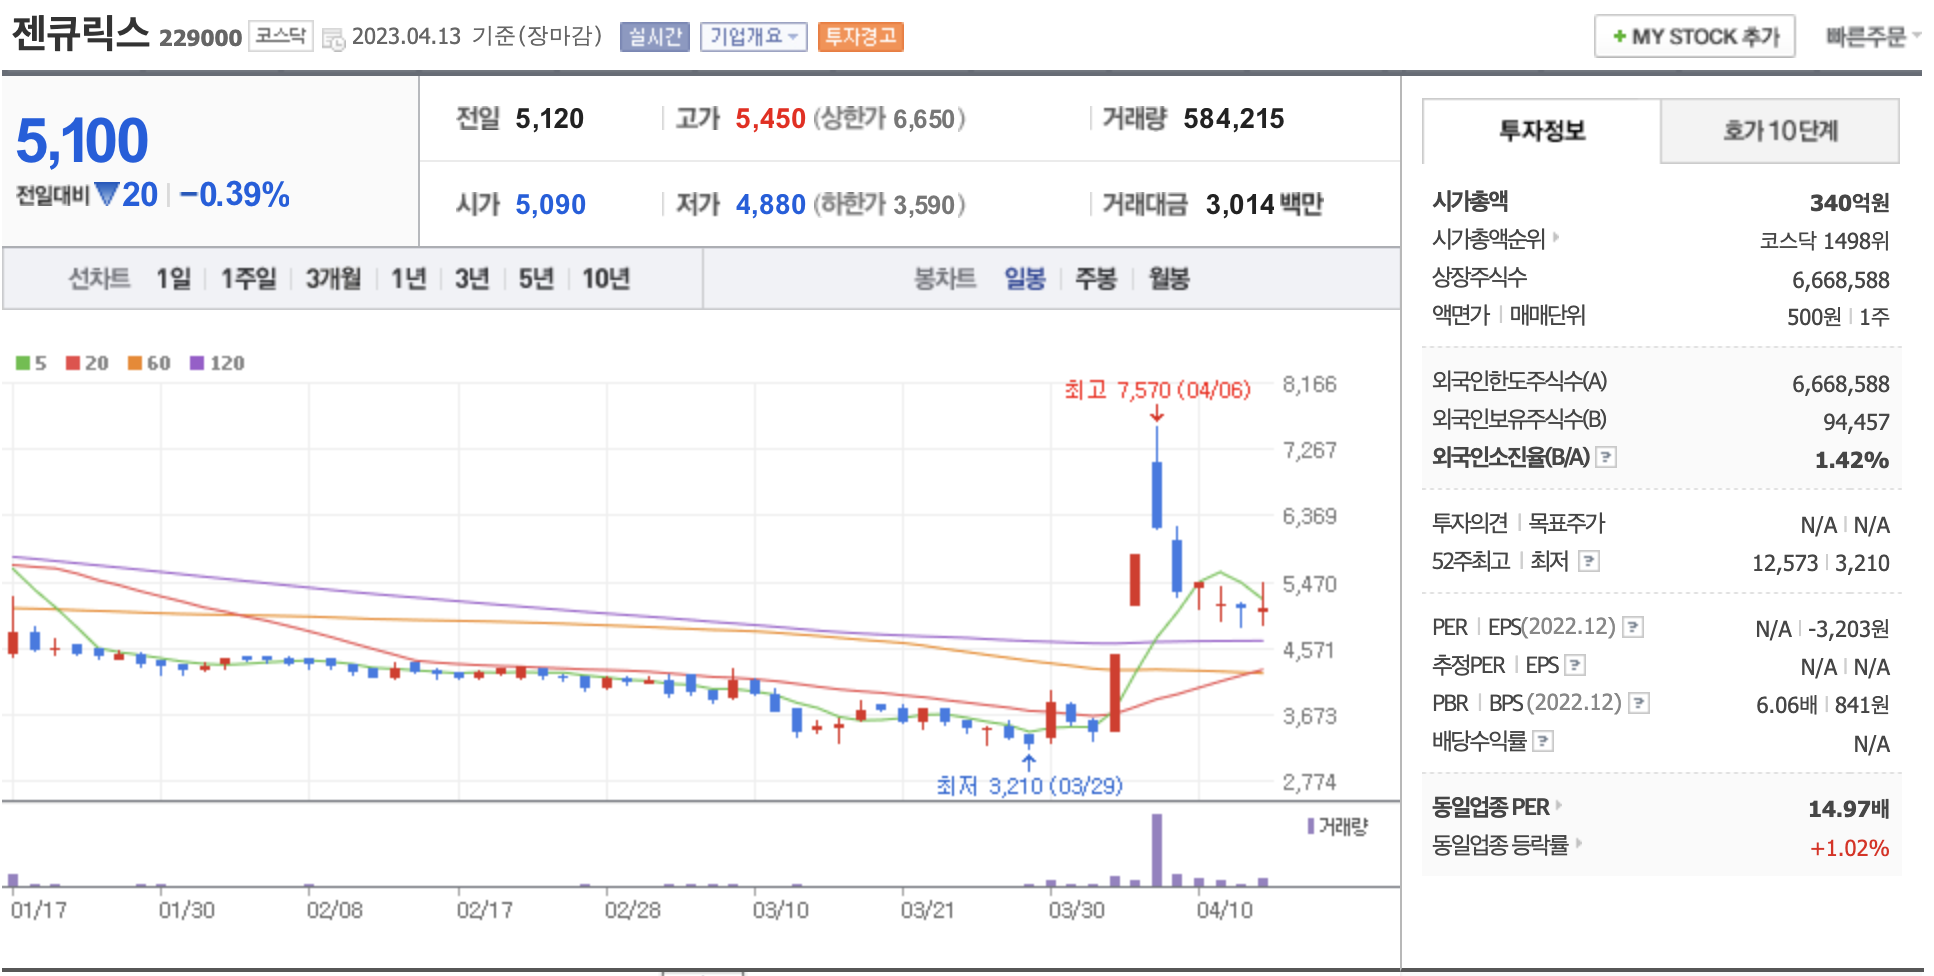Open the 빠른주문 dropdown menu
This screenshot has width=1934, height=976.
pos(1872,37)
